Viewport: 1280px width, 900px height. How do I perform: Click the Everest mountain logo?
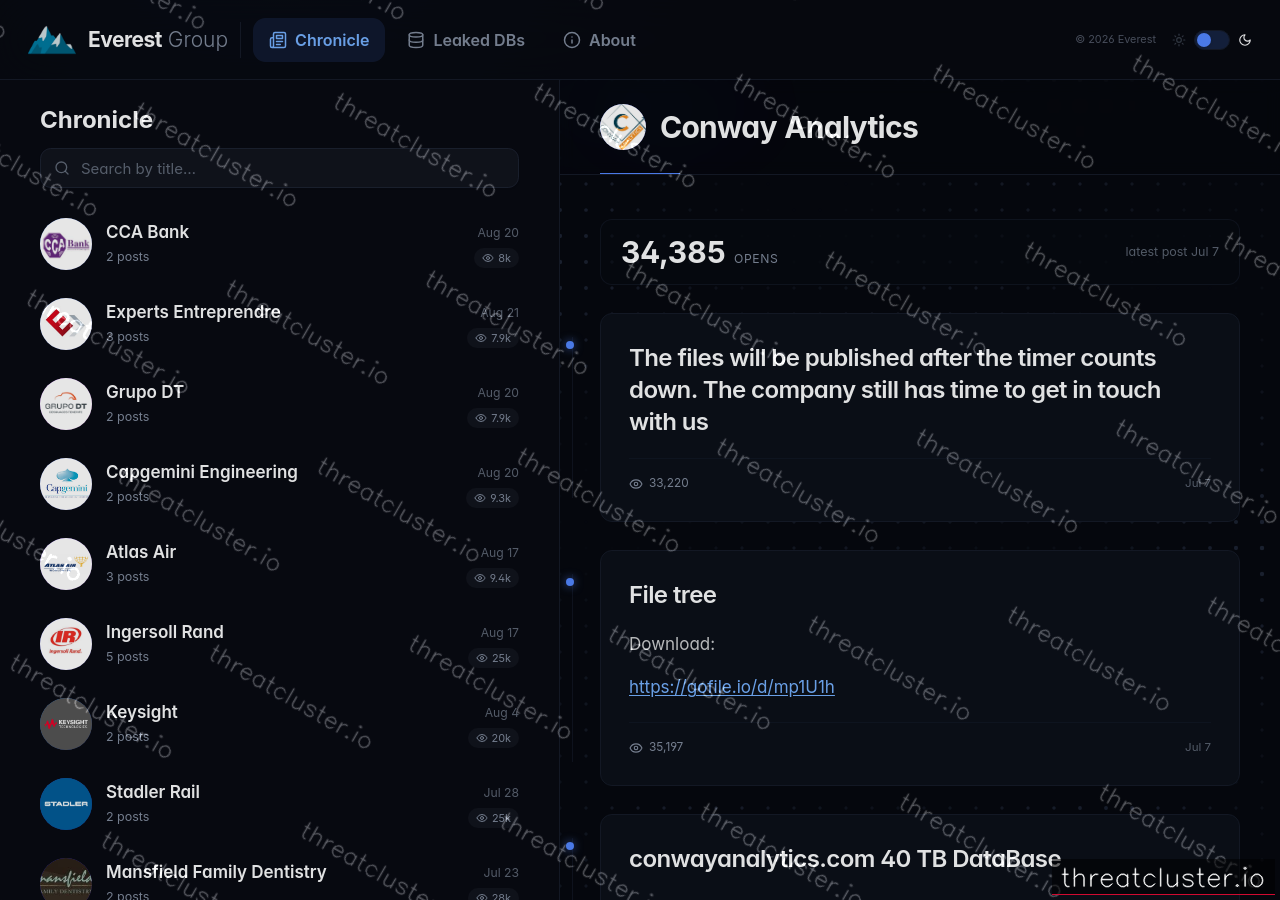pyautogui.click(x=51, y=40)
